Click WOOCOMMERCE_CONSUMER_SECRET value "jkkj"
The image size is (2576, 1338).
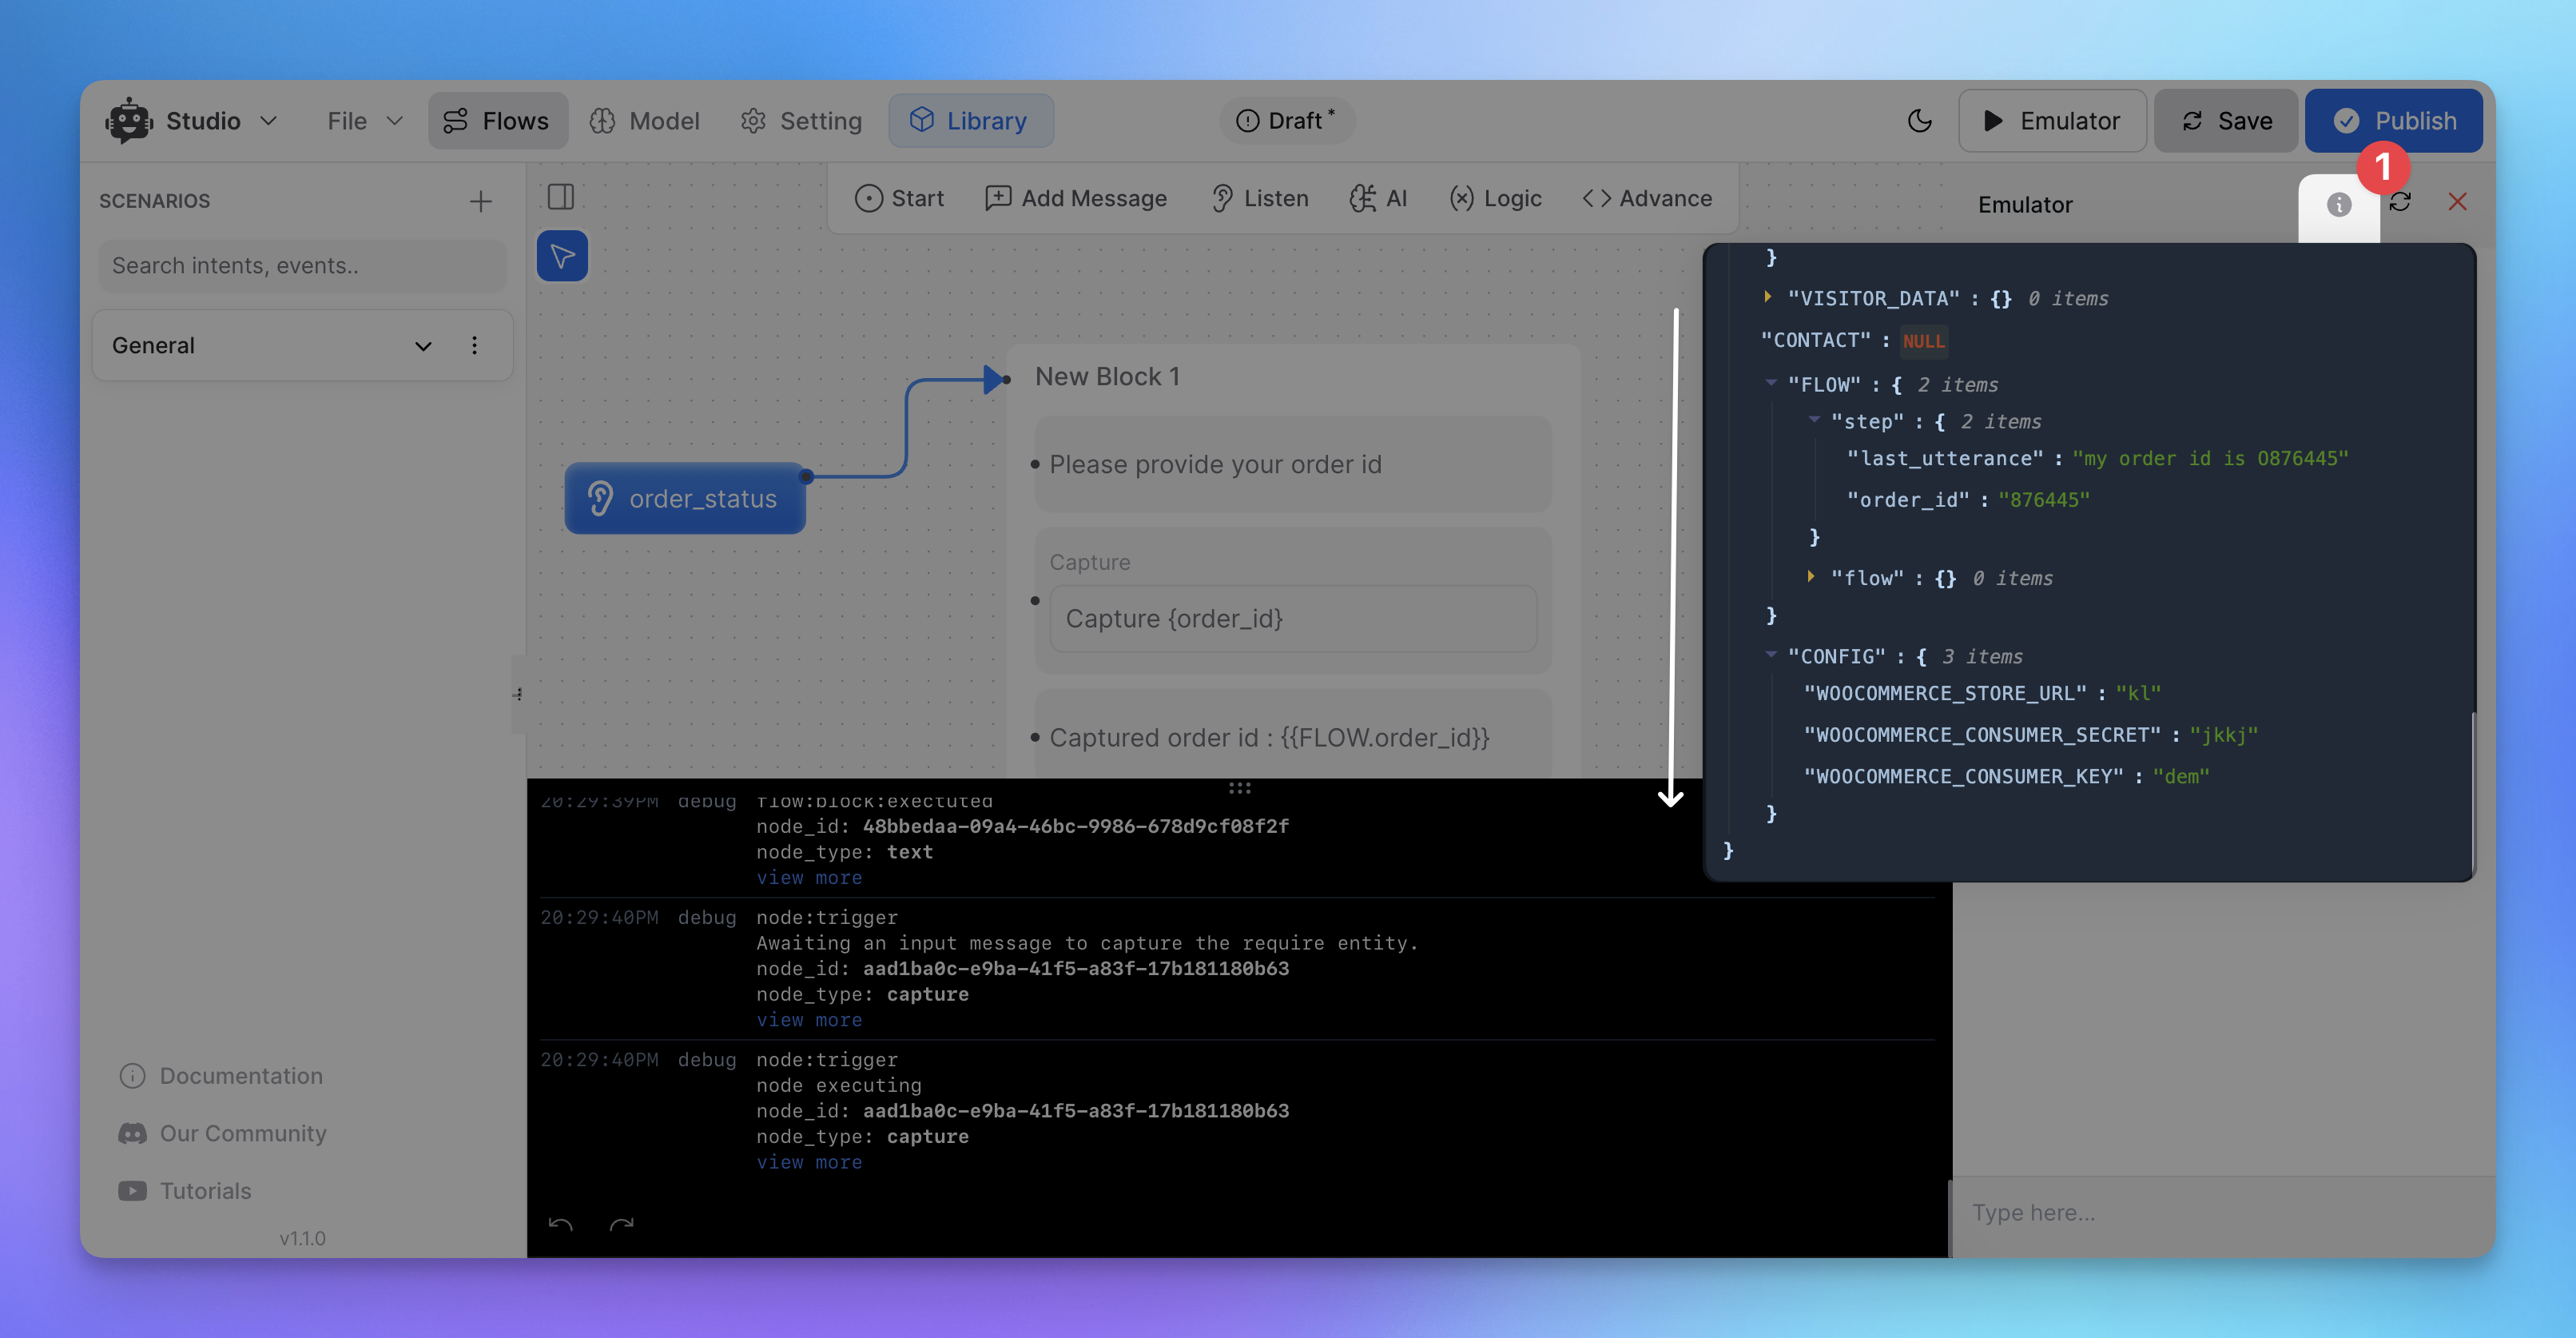(x=2223, y=735)
